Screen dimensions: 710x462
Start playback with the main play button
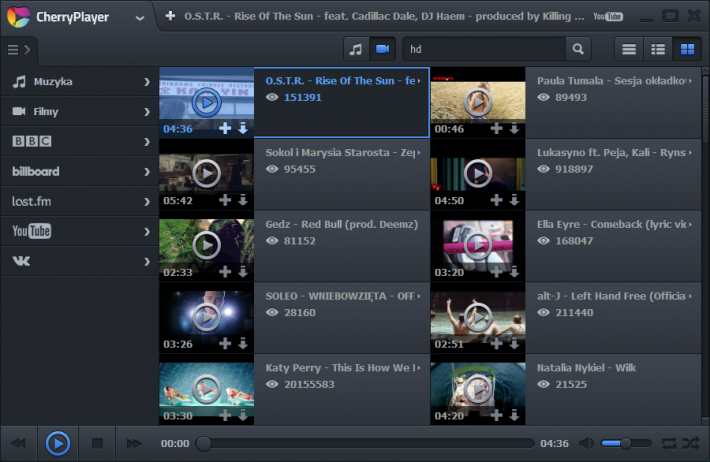coord(58,443)
